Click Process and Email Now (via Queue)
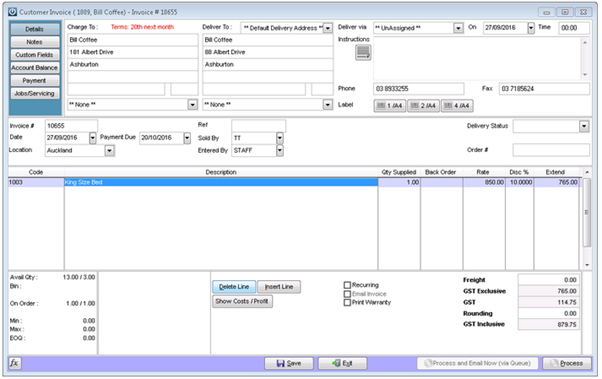 (x=478, y=363)
